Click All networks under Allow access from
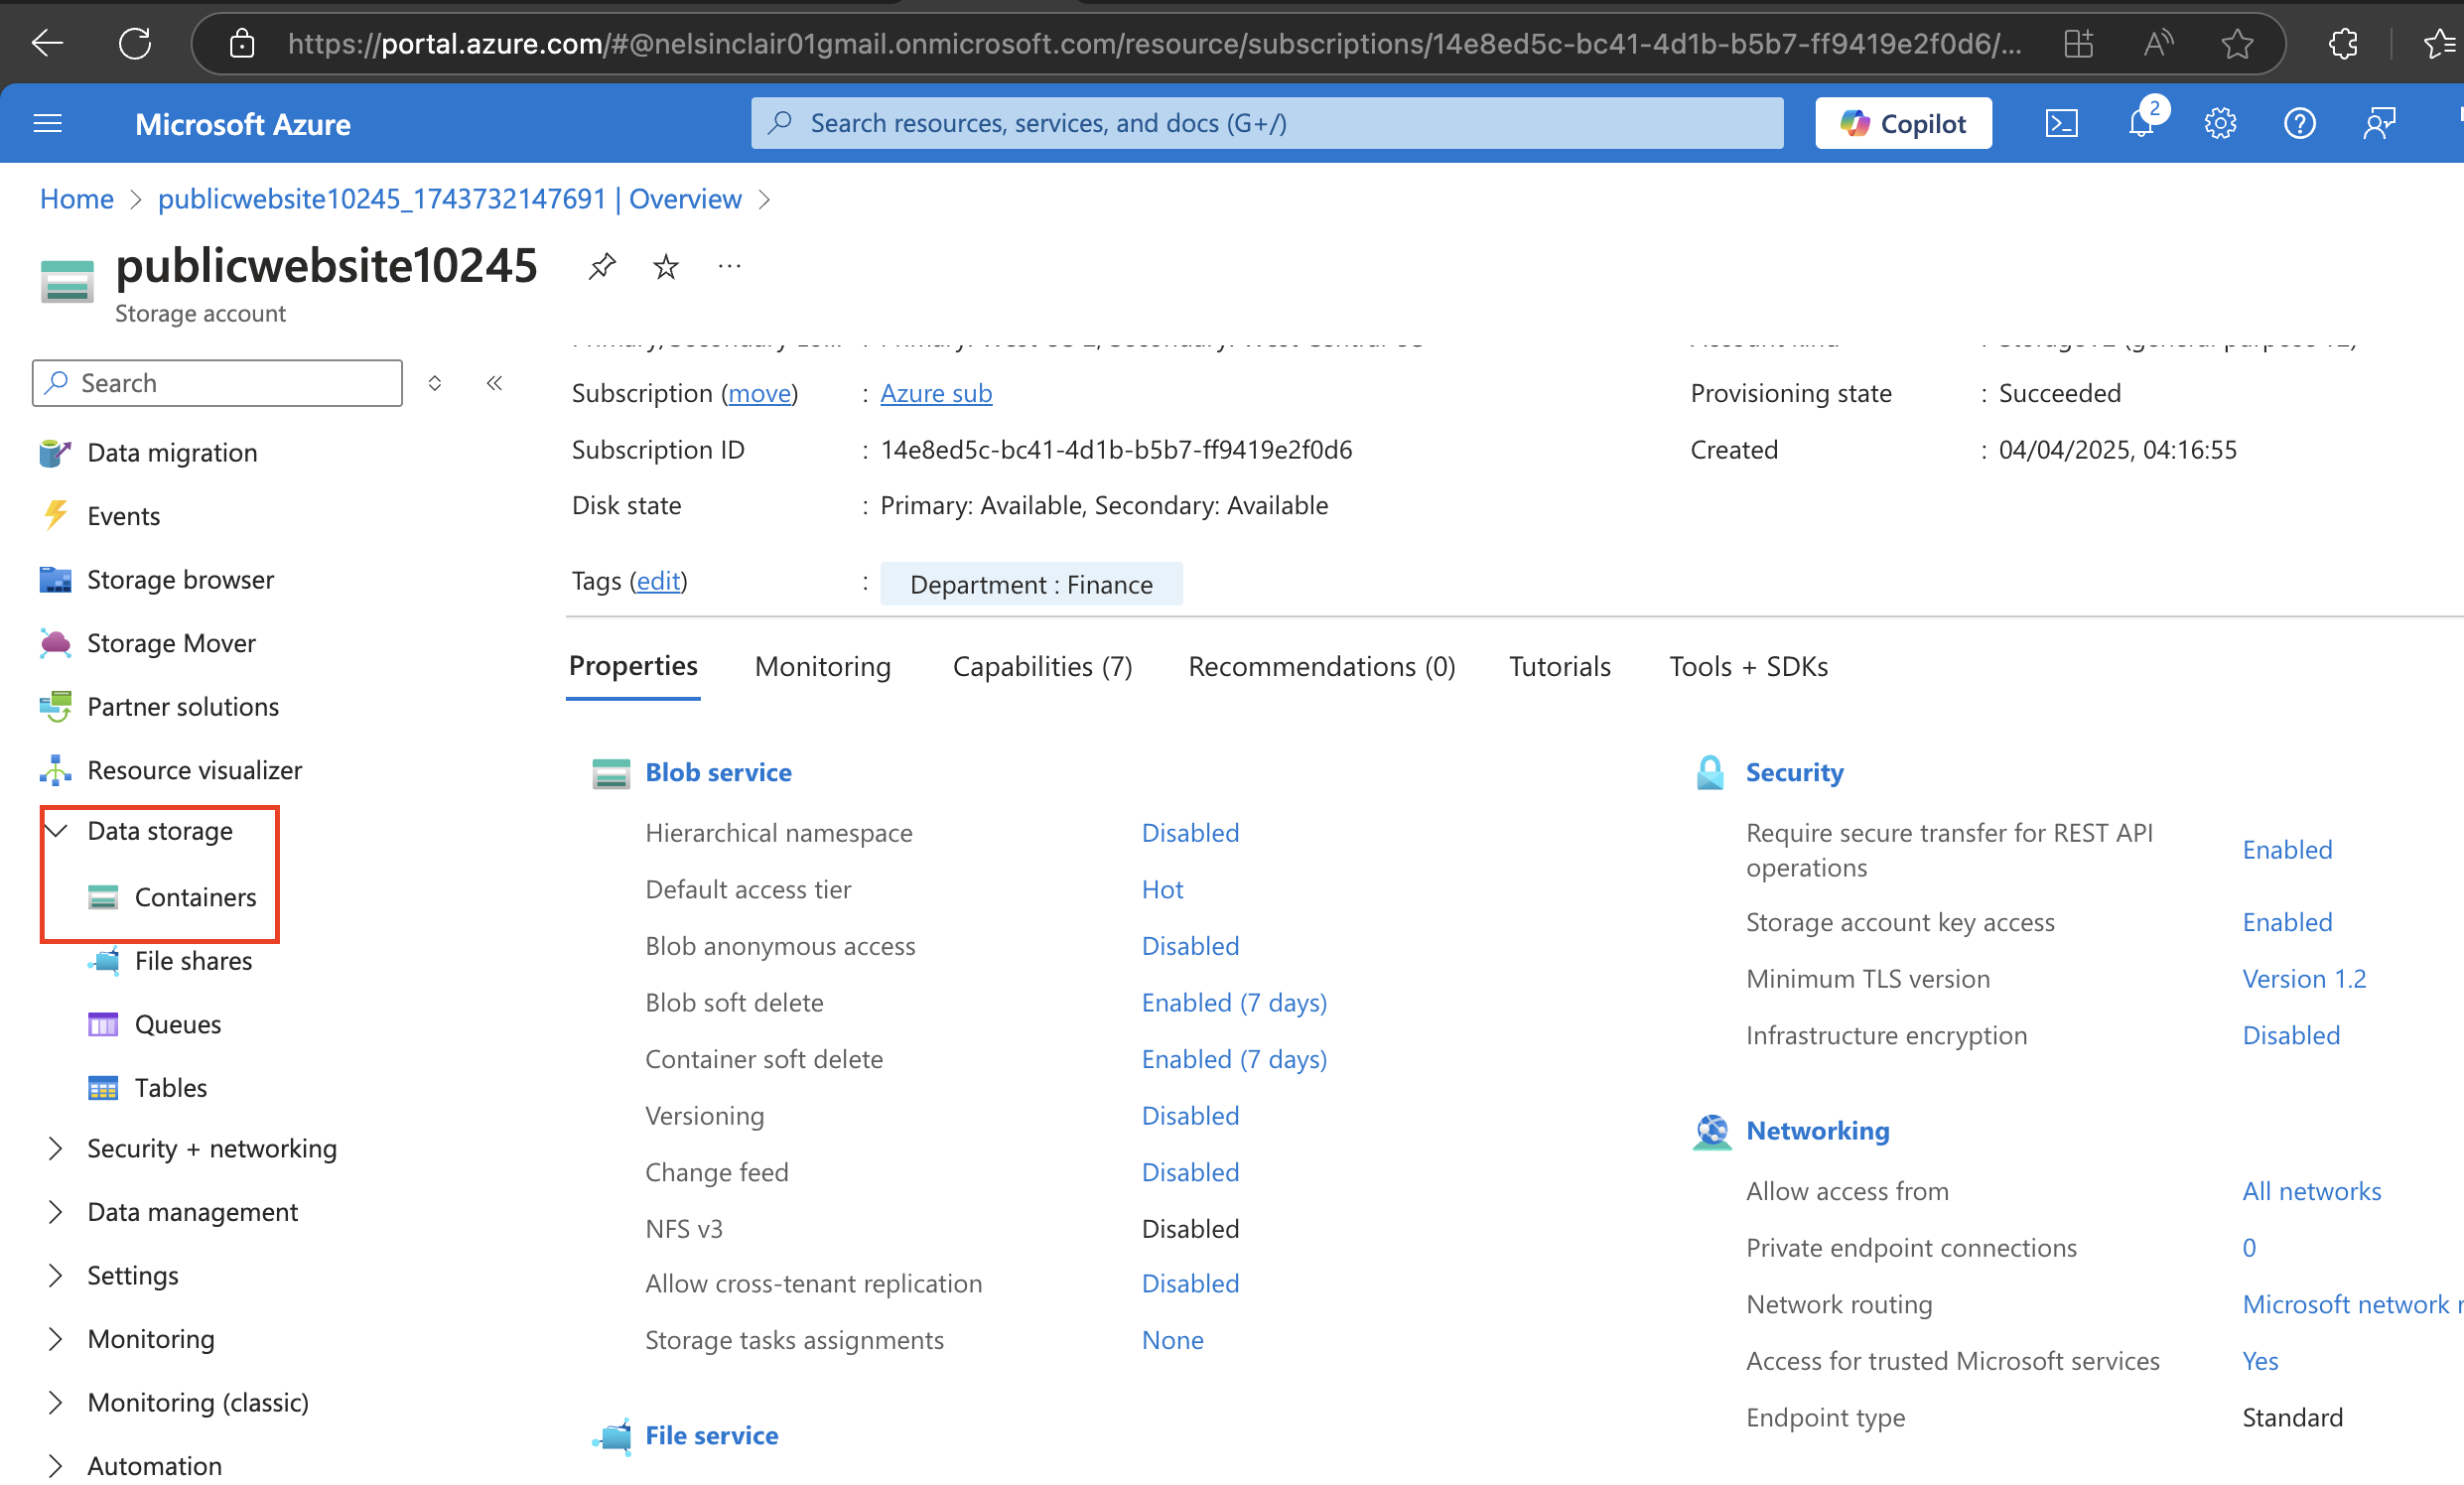Image resolution: width=2464 pixels, height=1485 pixels. (2311, 1190)
